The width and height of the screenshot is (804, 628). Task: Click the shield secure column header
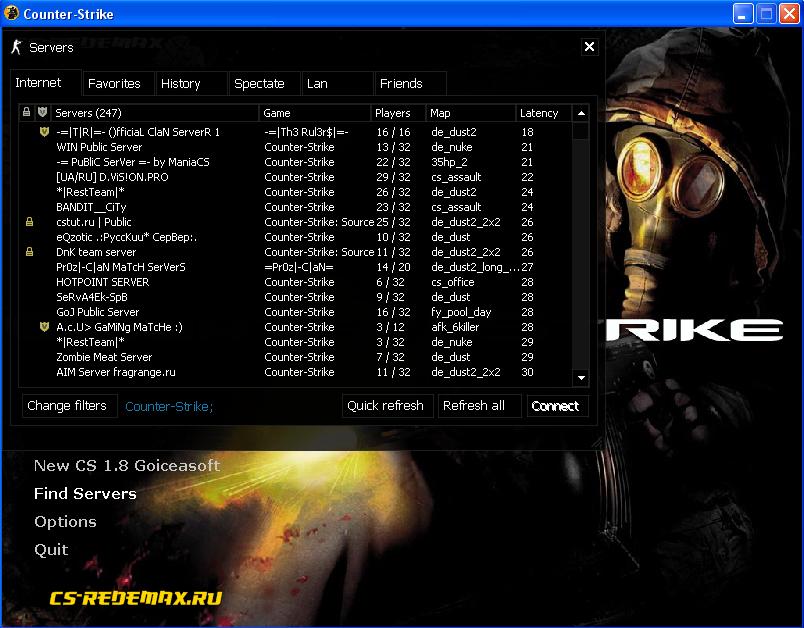tap(43, 112)
